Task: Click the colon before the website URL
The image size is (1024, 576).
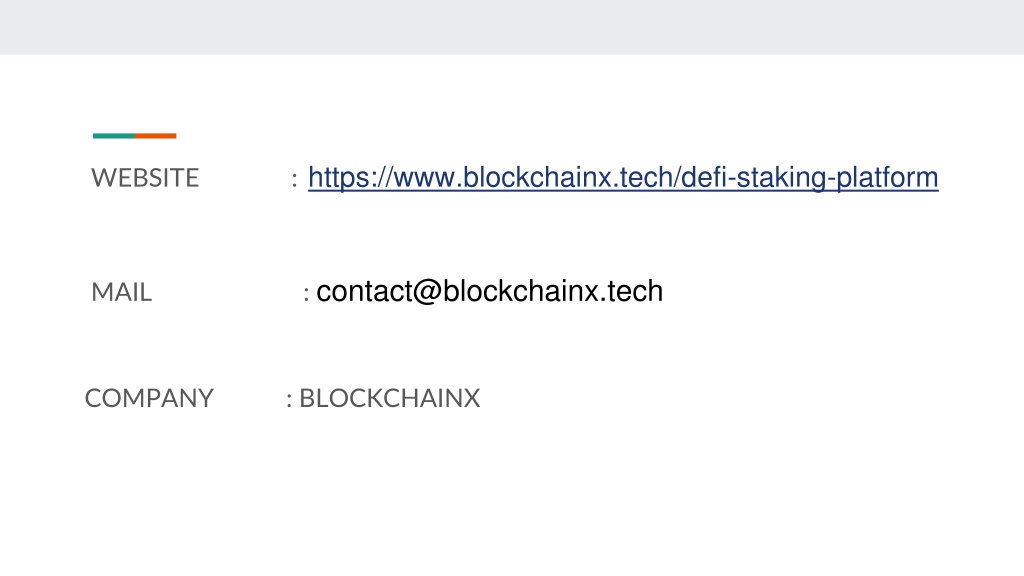Action: 295,180
